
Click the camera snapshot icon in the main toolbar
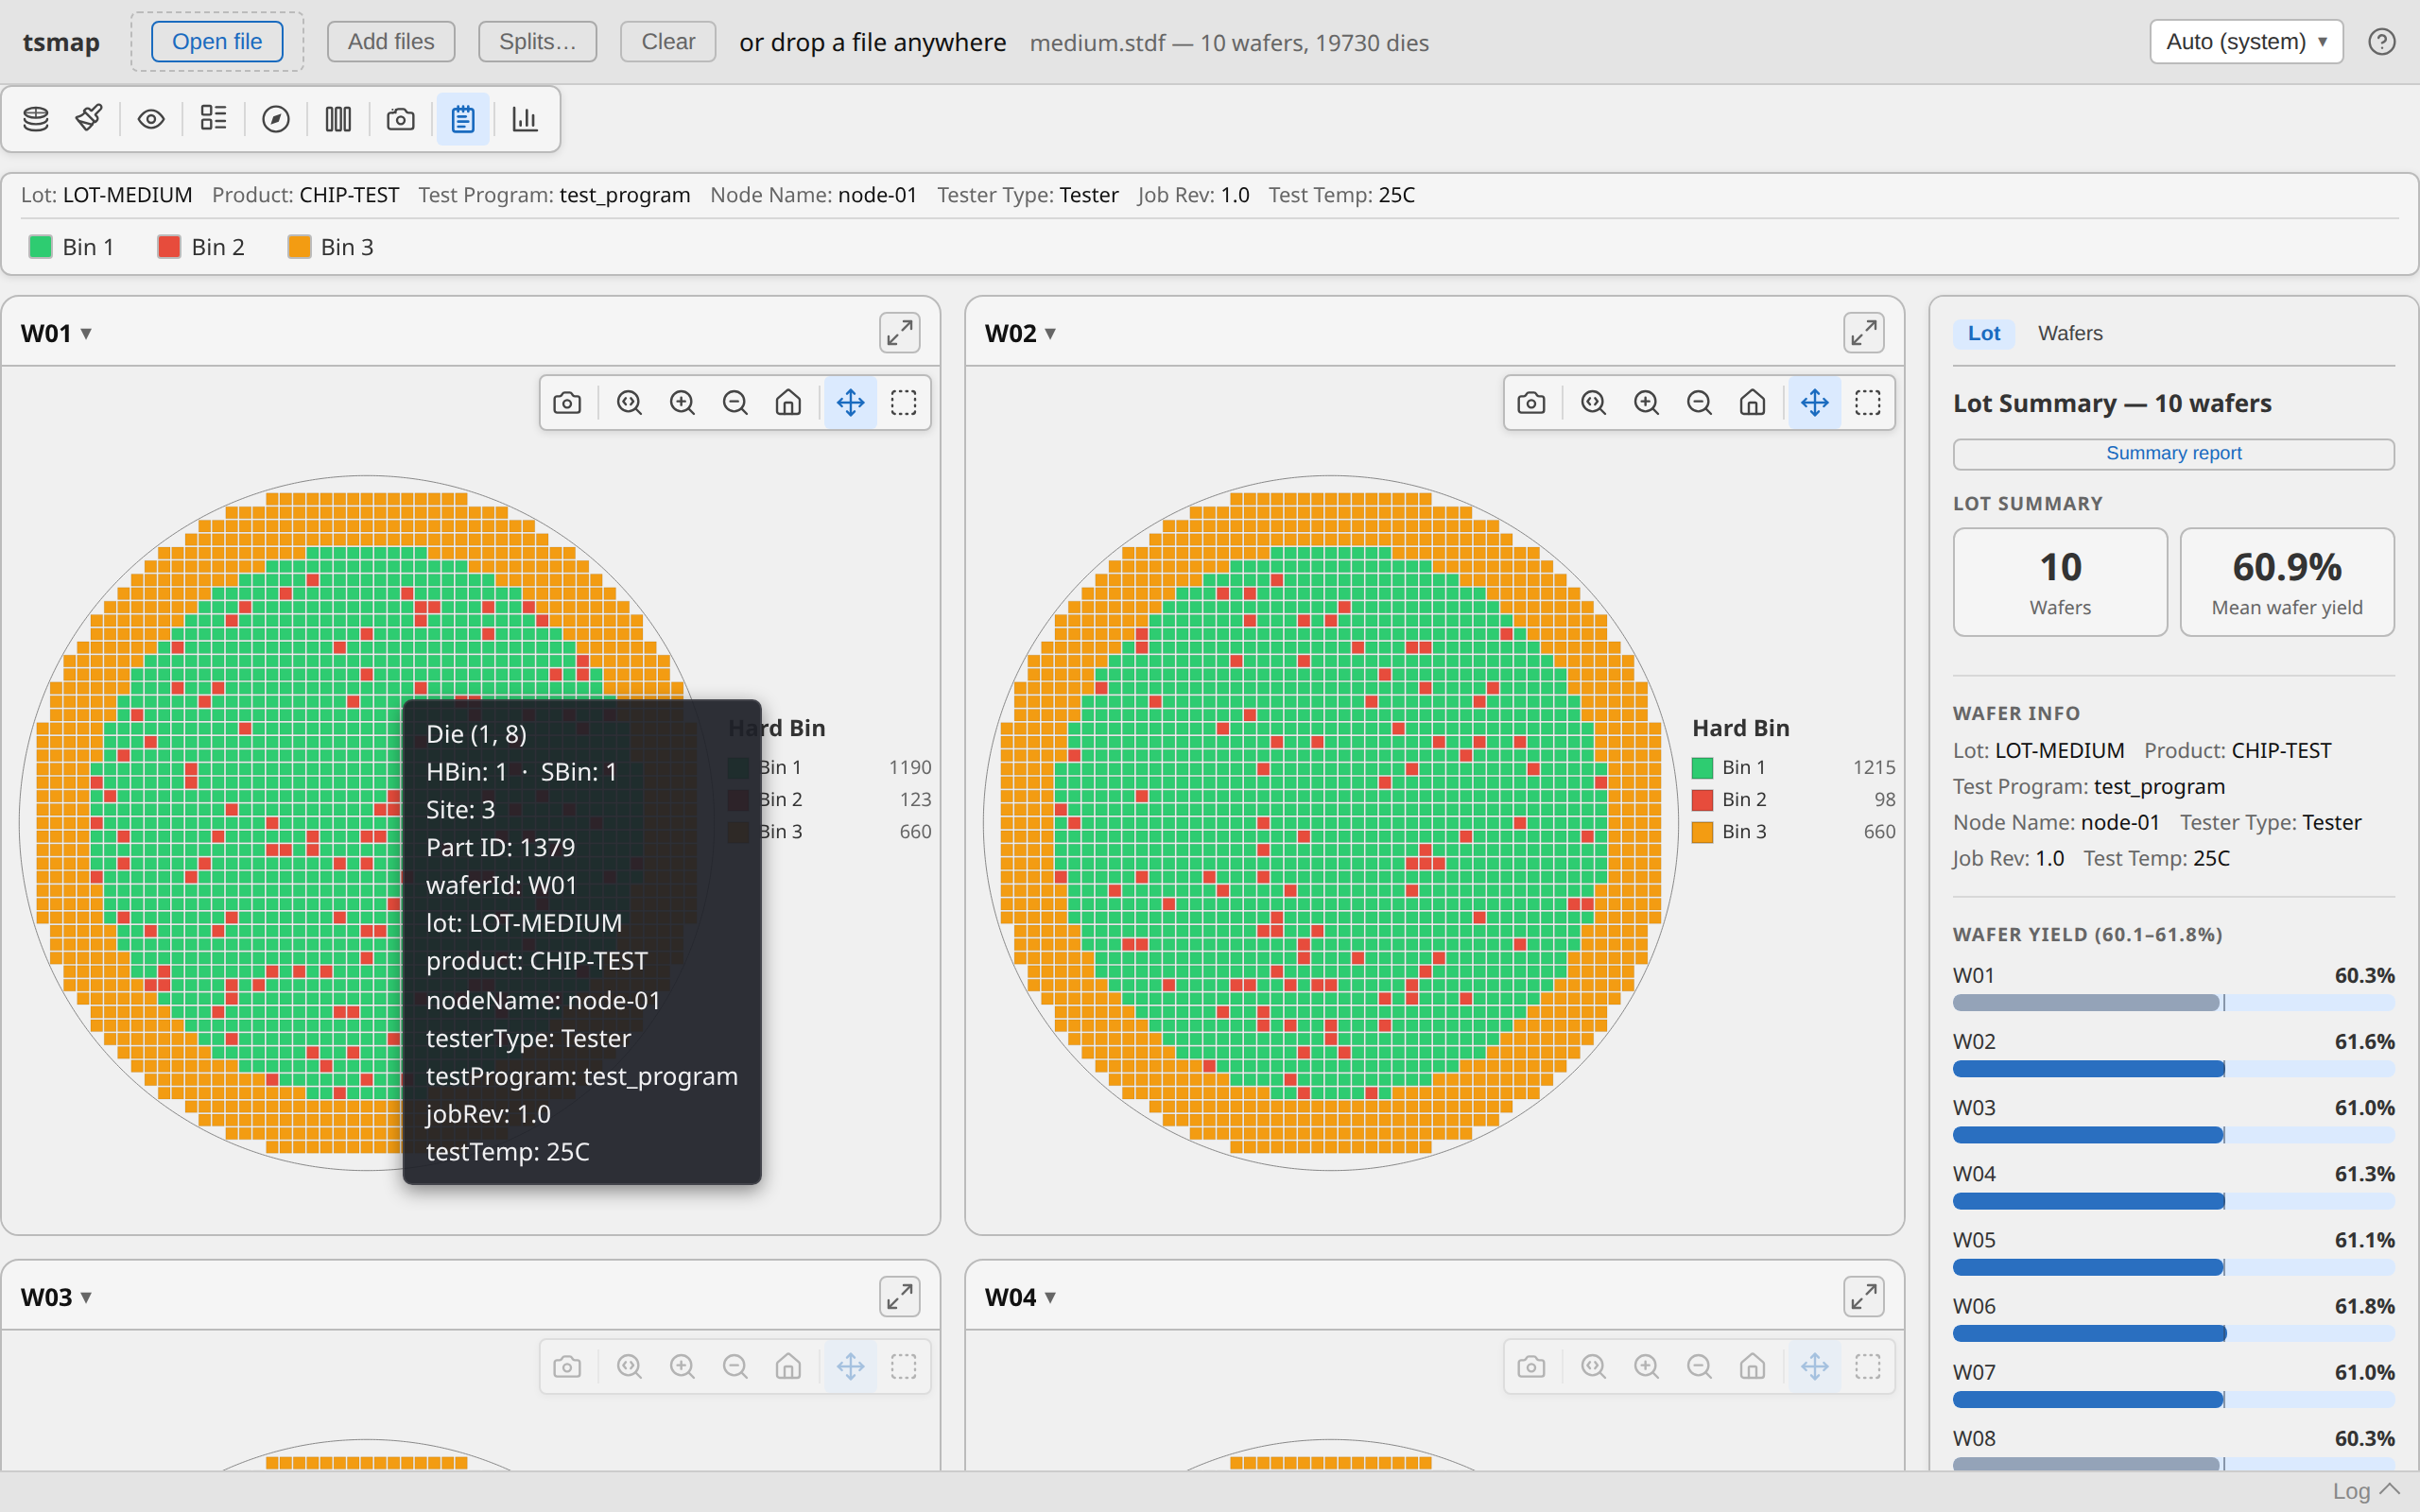[x=400, y=119]
